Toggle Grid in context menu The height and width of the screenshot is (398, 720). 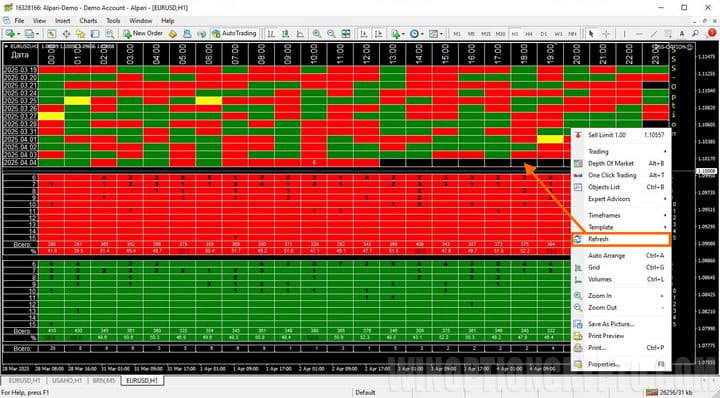click(621, 267)
